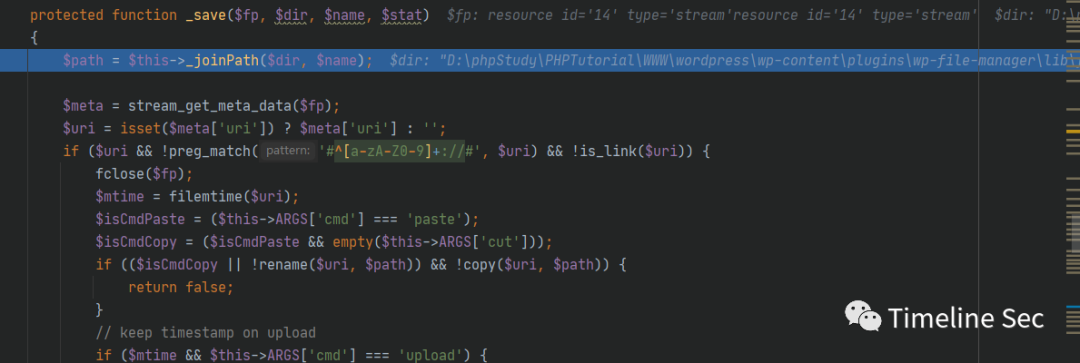The width and height of the screenshot is (1080, 363).
Task: Click the $meta variable being assigned
Action: [x=83, y=105]
